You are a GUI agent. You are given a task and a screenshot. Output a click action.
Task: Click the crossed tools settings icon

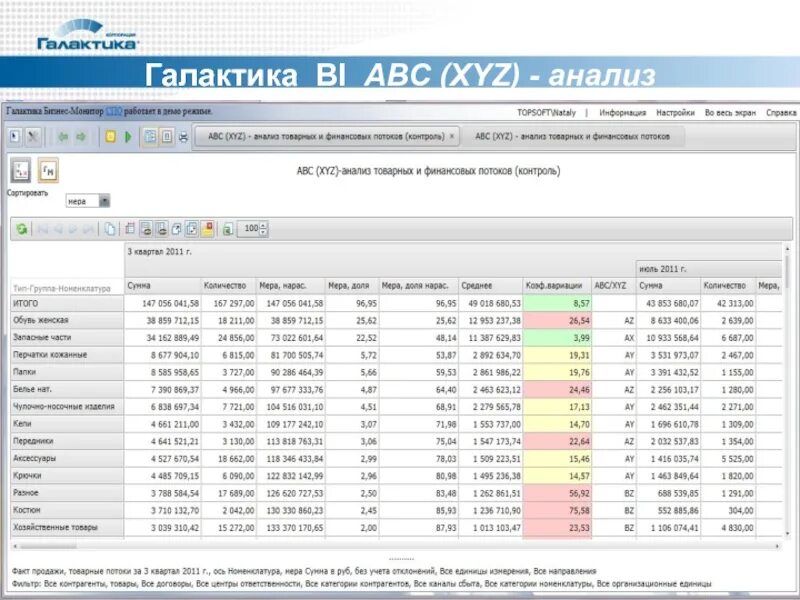pyautogui.click(x=33, y=137)
